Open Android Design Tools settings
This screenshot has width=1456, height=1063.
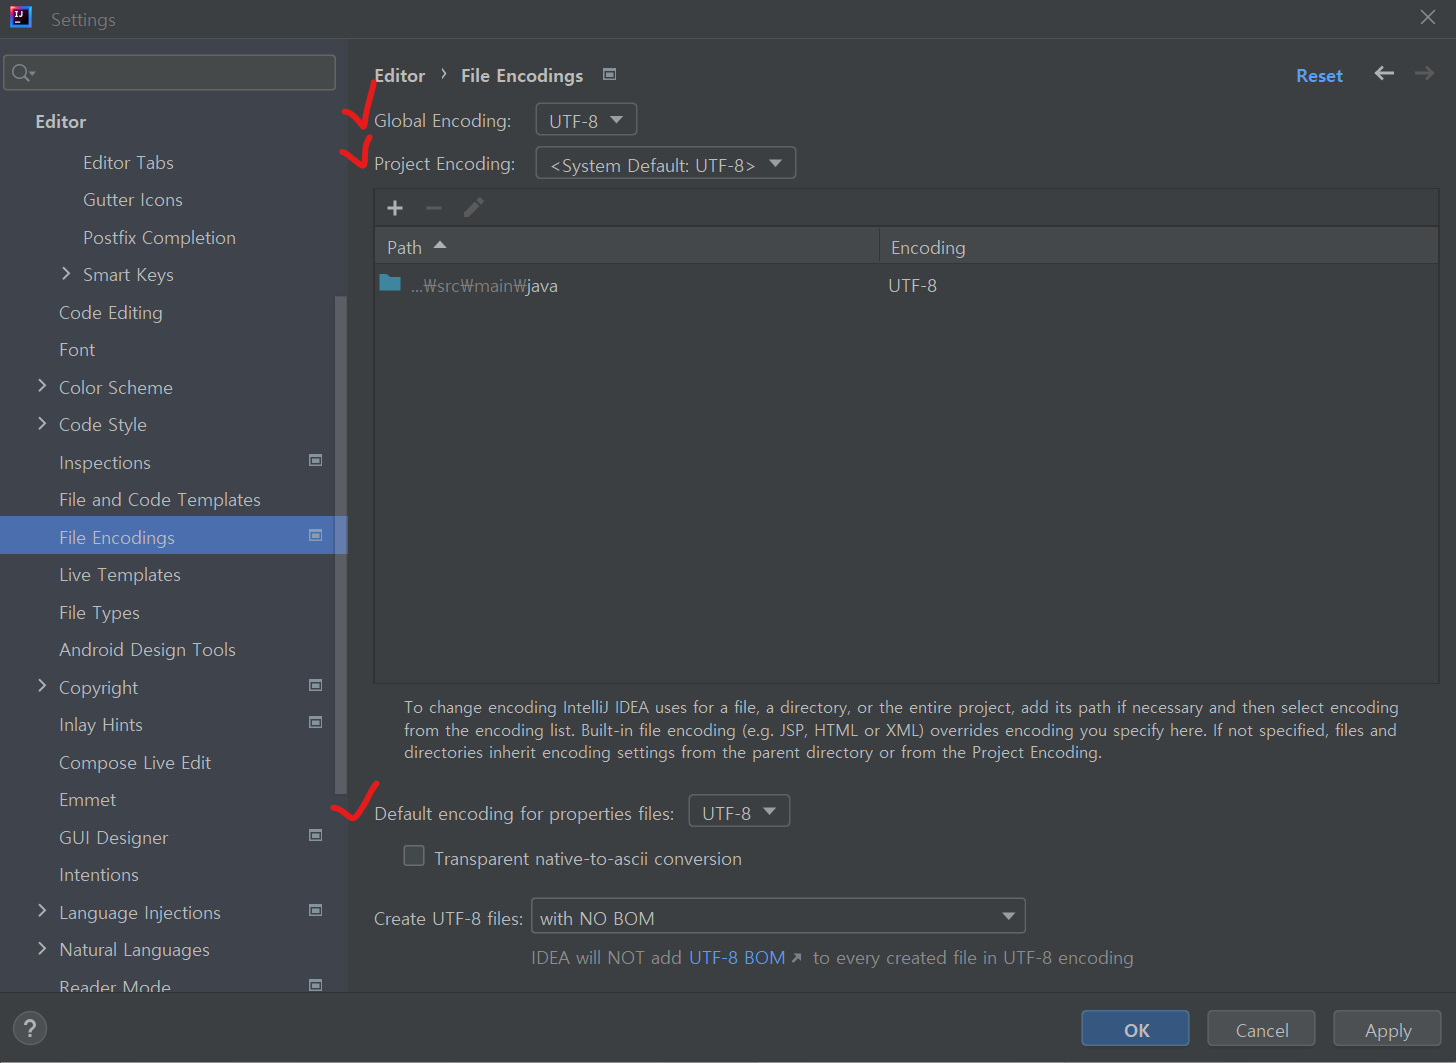point(147,650)
